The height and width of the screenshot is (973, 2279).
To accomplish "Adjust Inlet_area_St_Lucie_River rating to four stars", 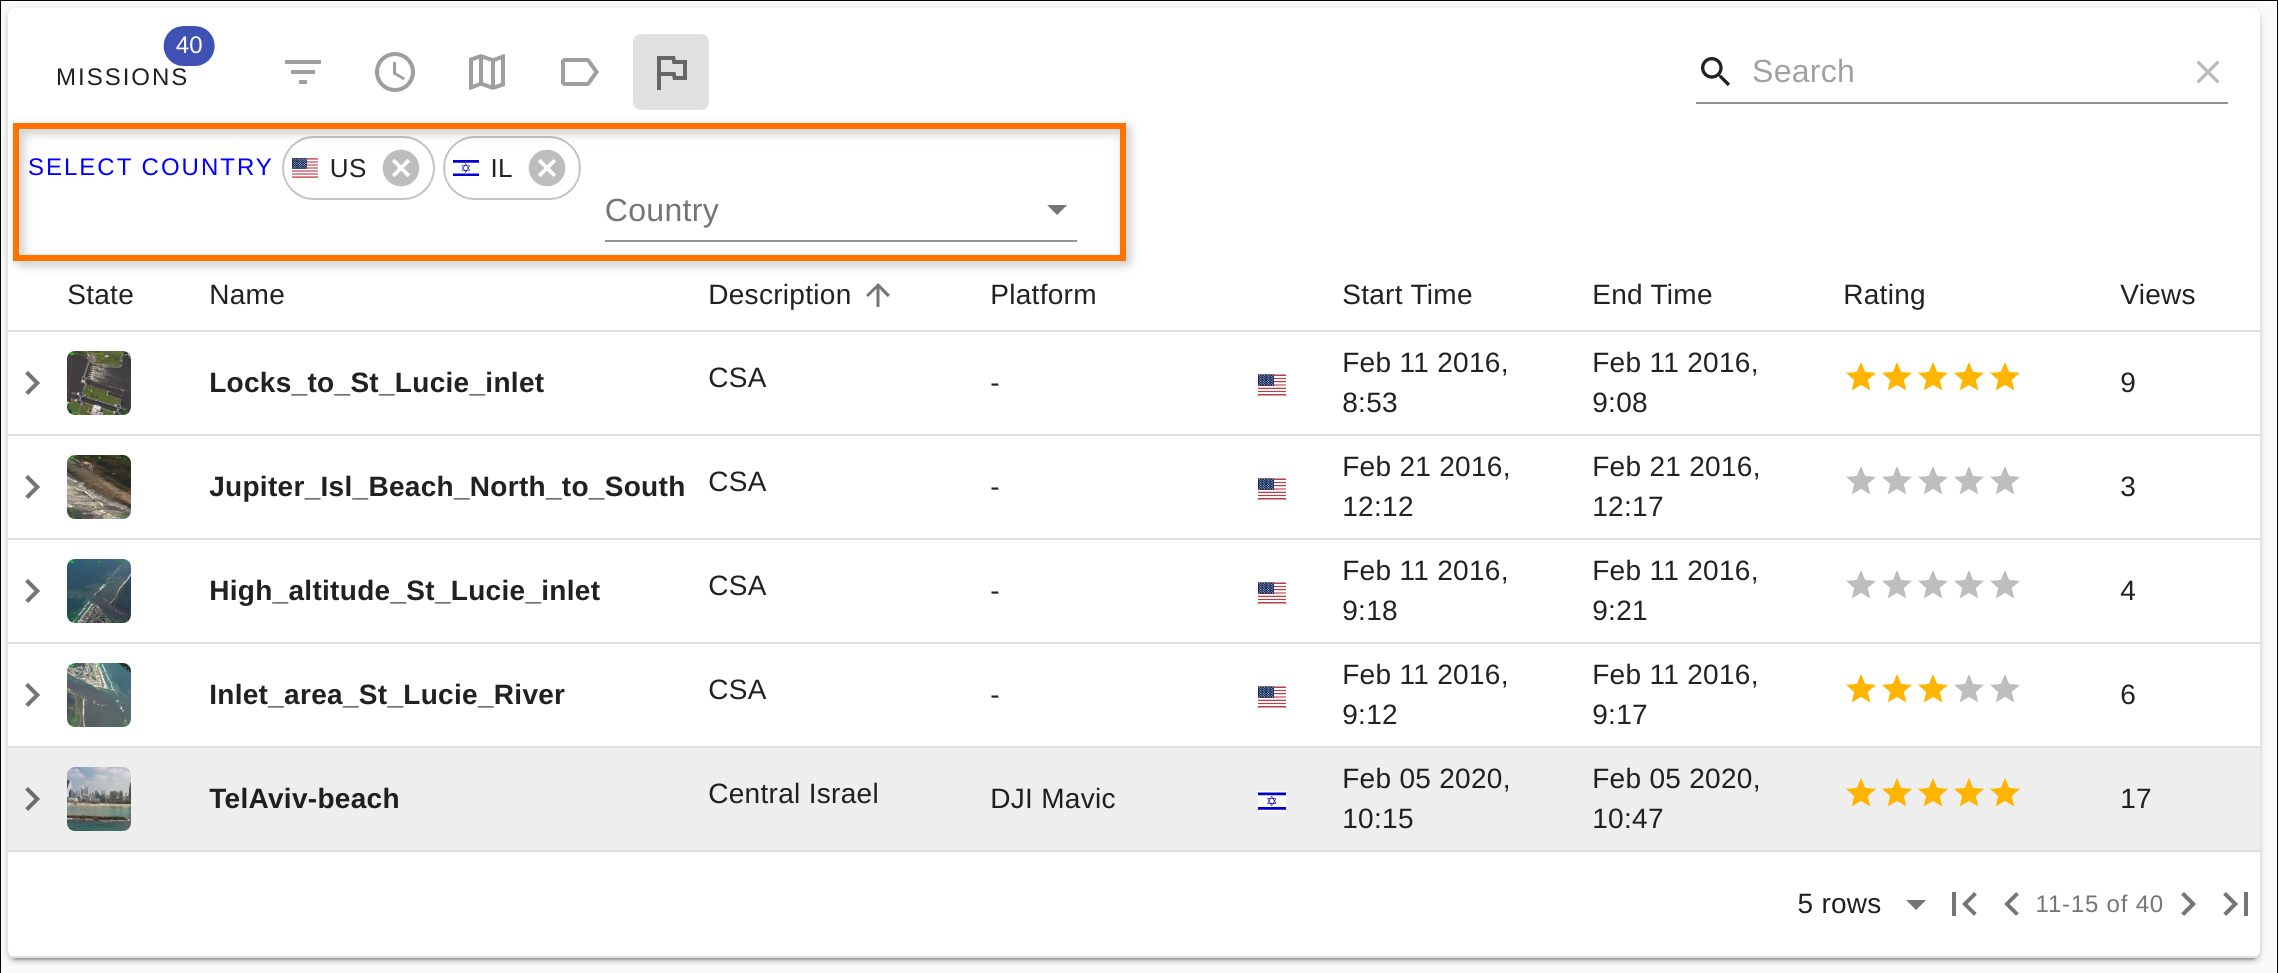I will [1969, 689].
